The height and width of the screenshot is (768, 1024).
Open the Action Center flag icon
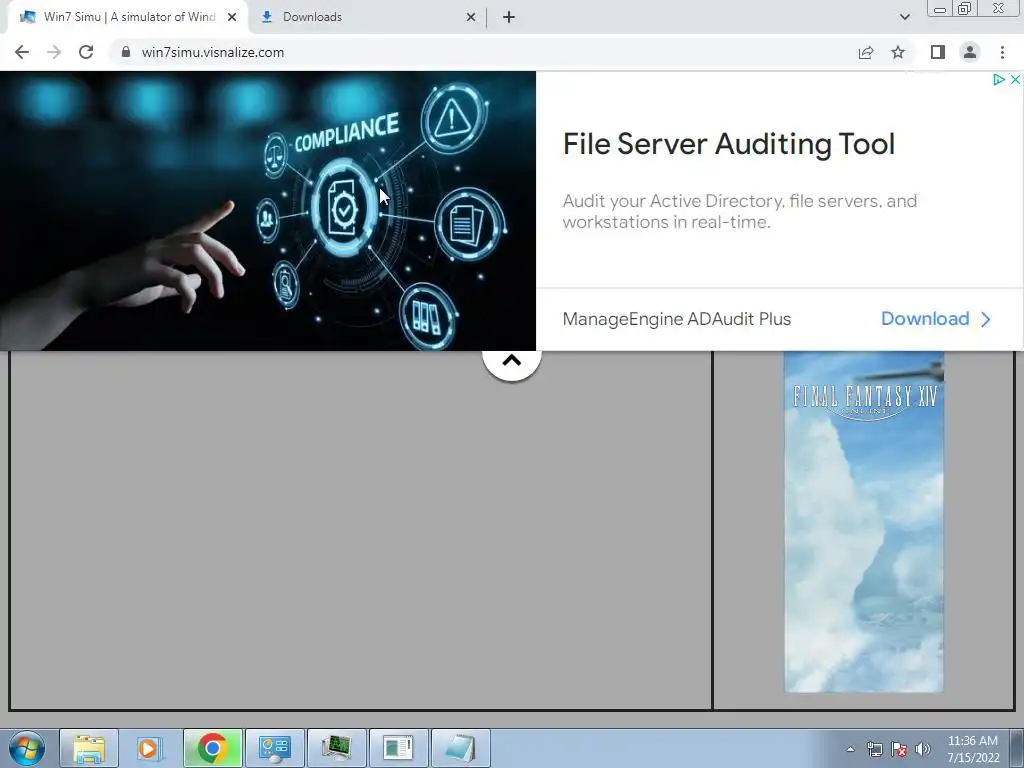[899, 749]
